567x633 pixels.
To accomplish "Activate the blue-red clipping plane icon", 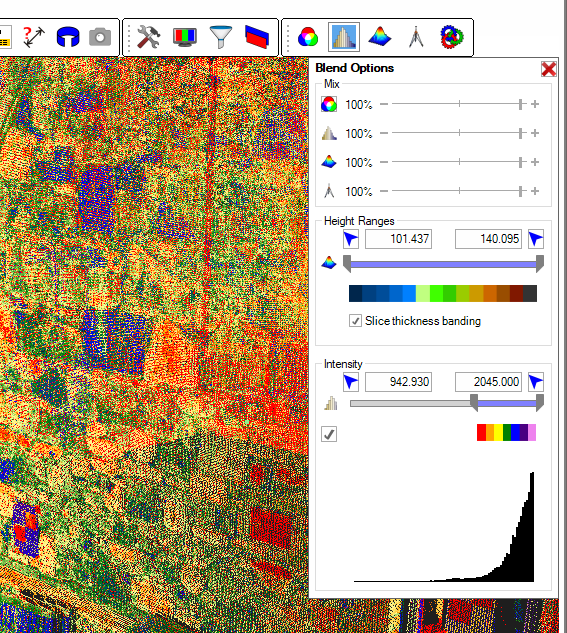I will click(257, 37).
